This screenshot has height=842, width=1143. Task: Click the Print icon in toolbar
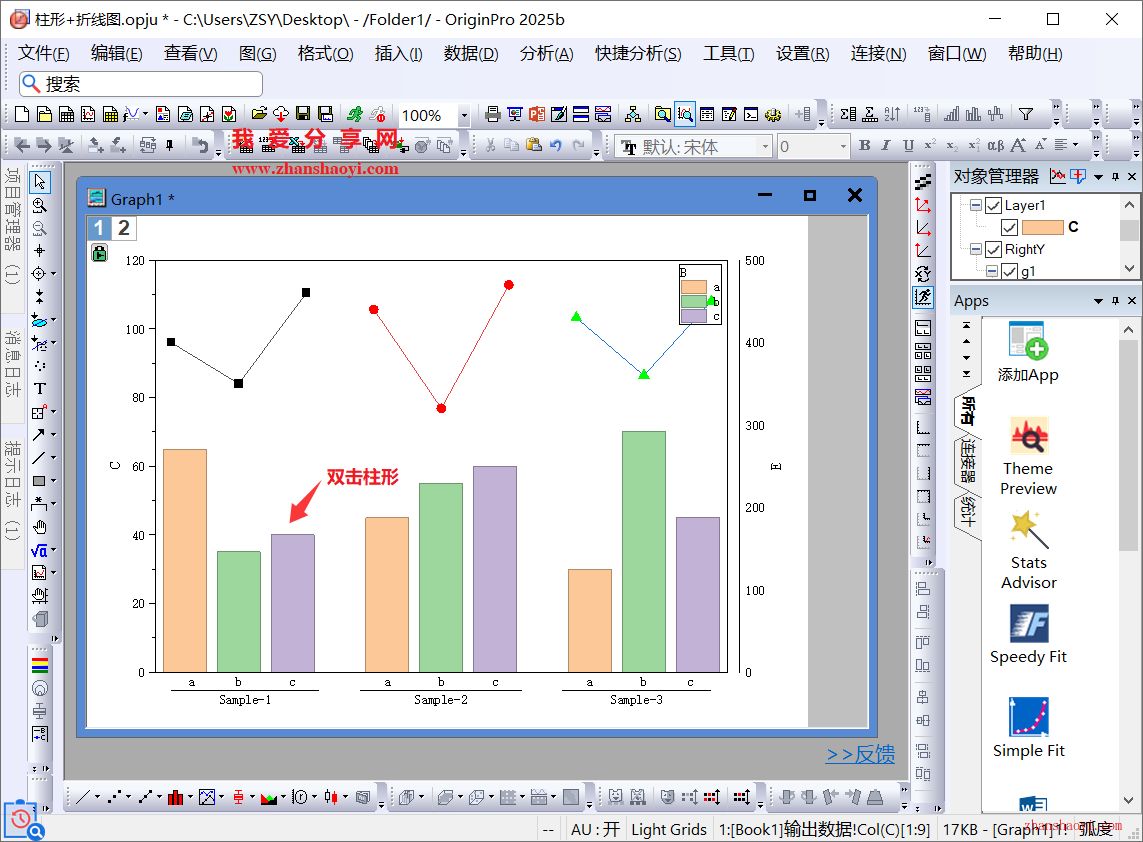(493, 115)
